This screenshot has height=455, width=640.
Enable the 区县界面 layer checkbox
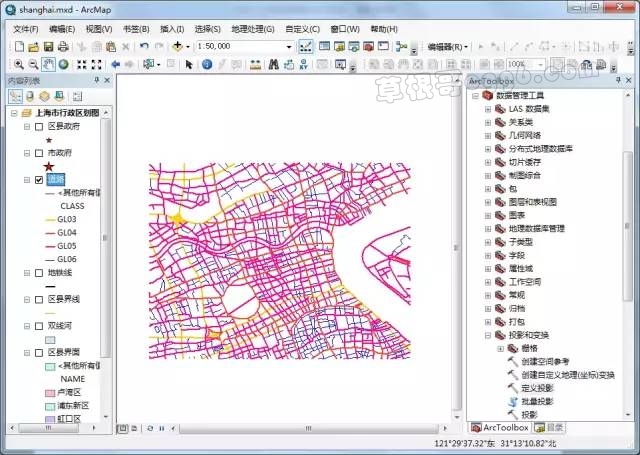click(39, 353)
